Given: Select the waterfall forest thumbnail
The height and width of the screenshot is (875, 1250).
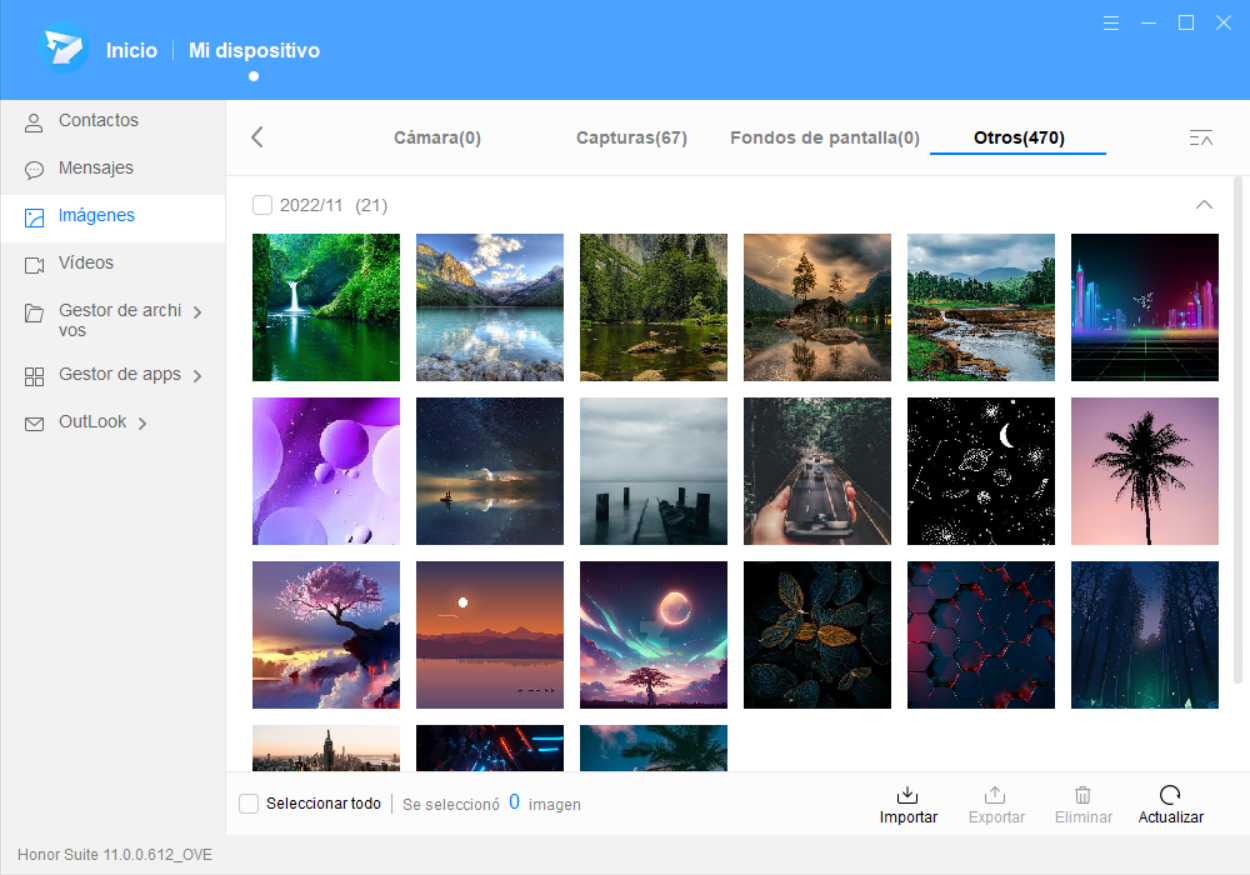Looking at the screenshot, I should (x=326, y=307).
